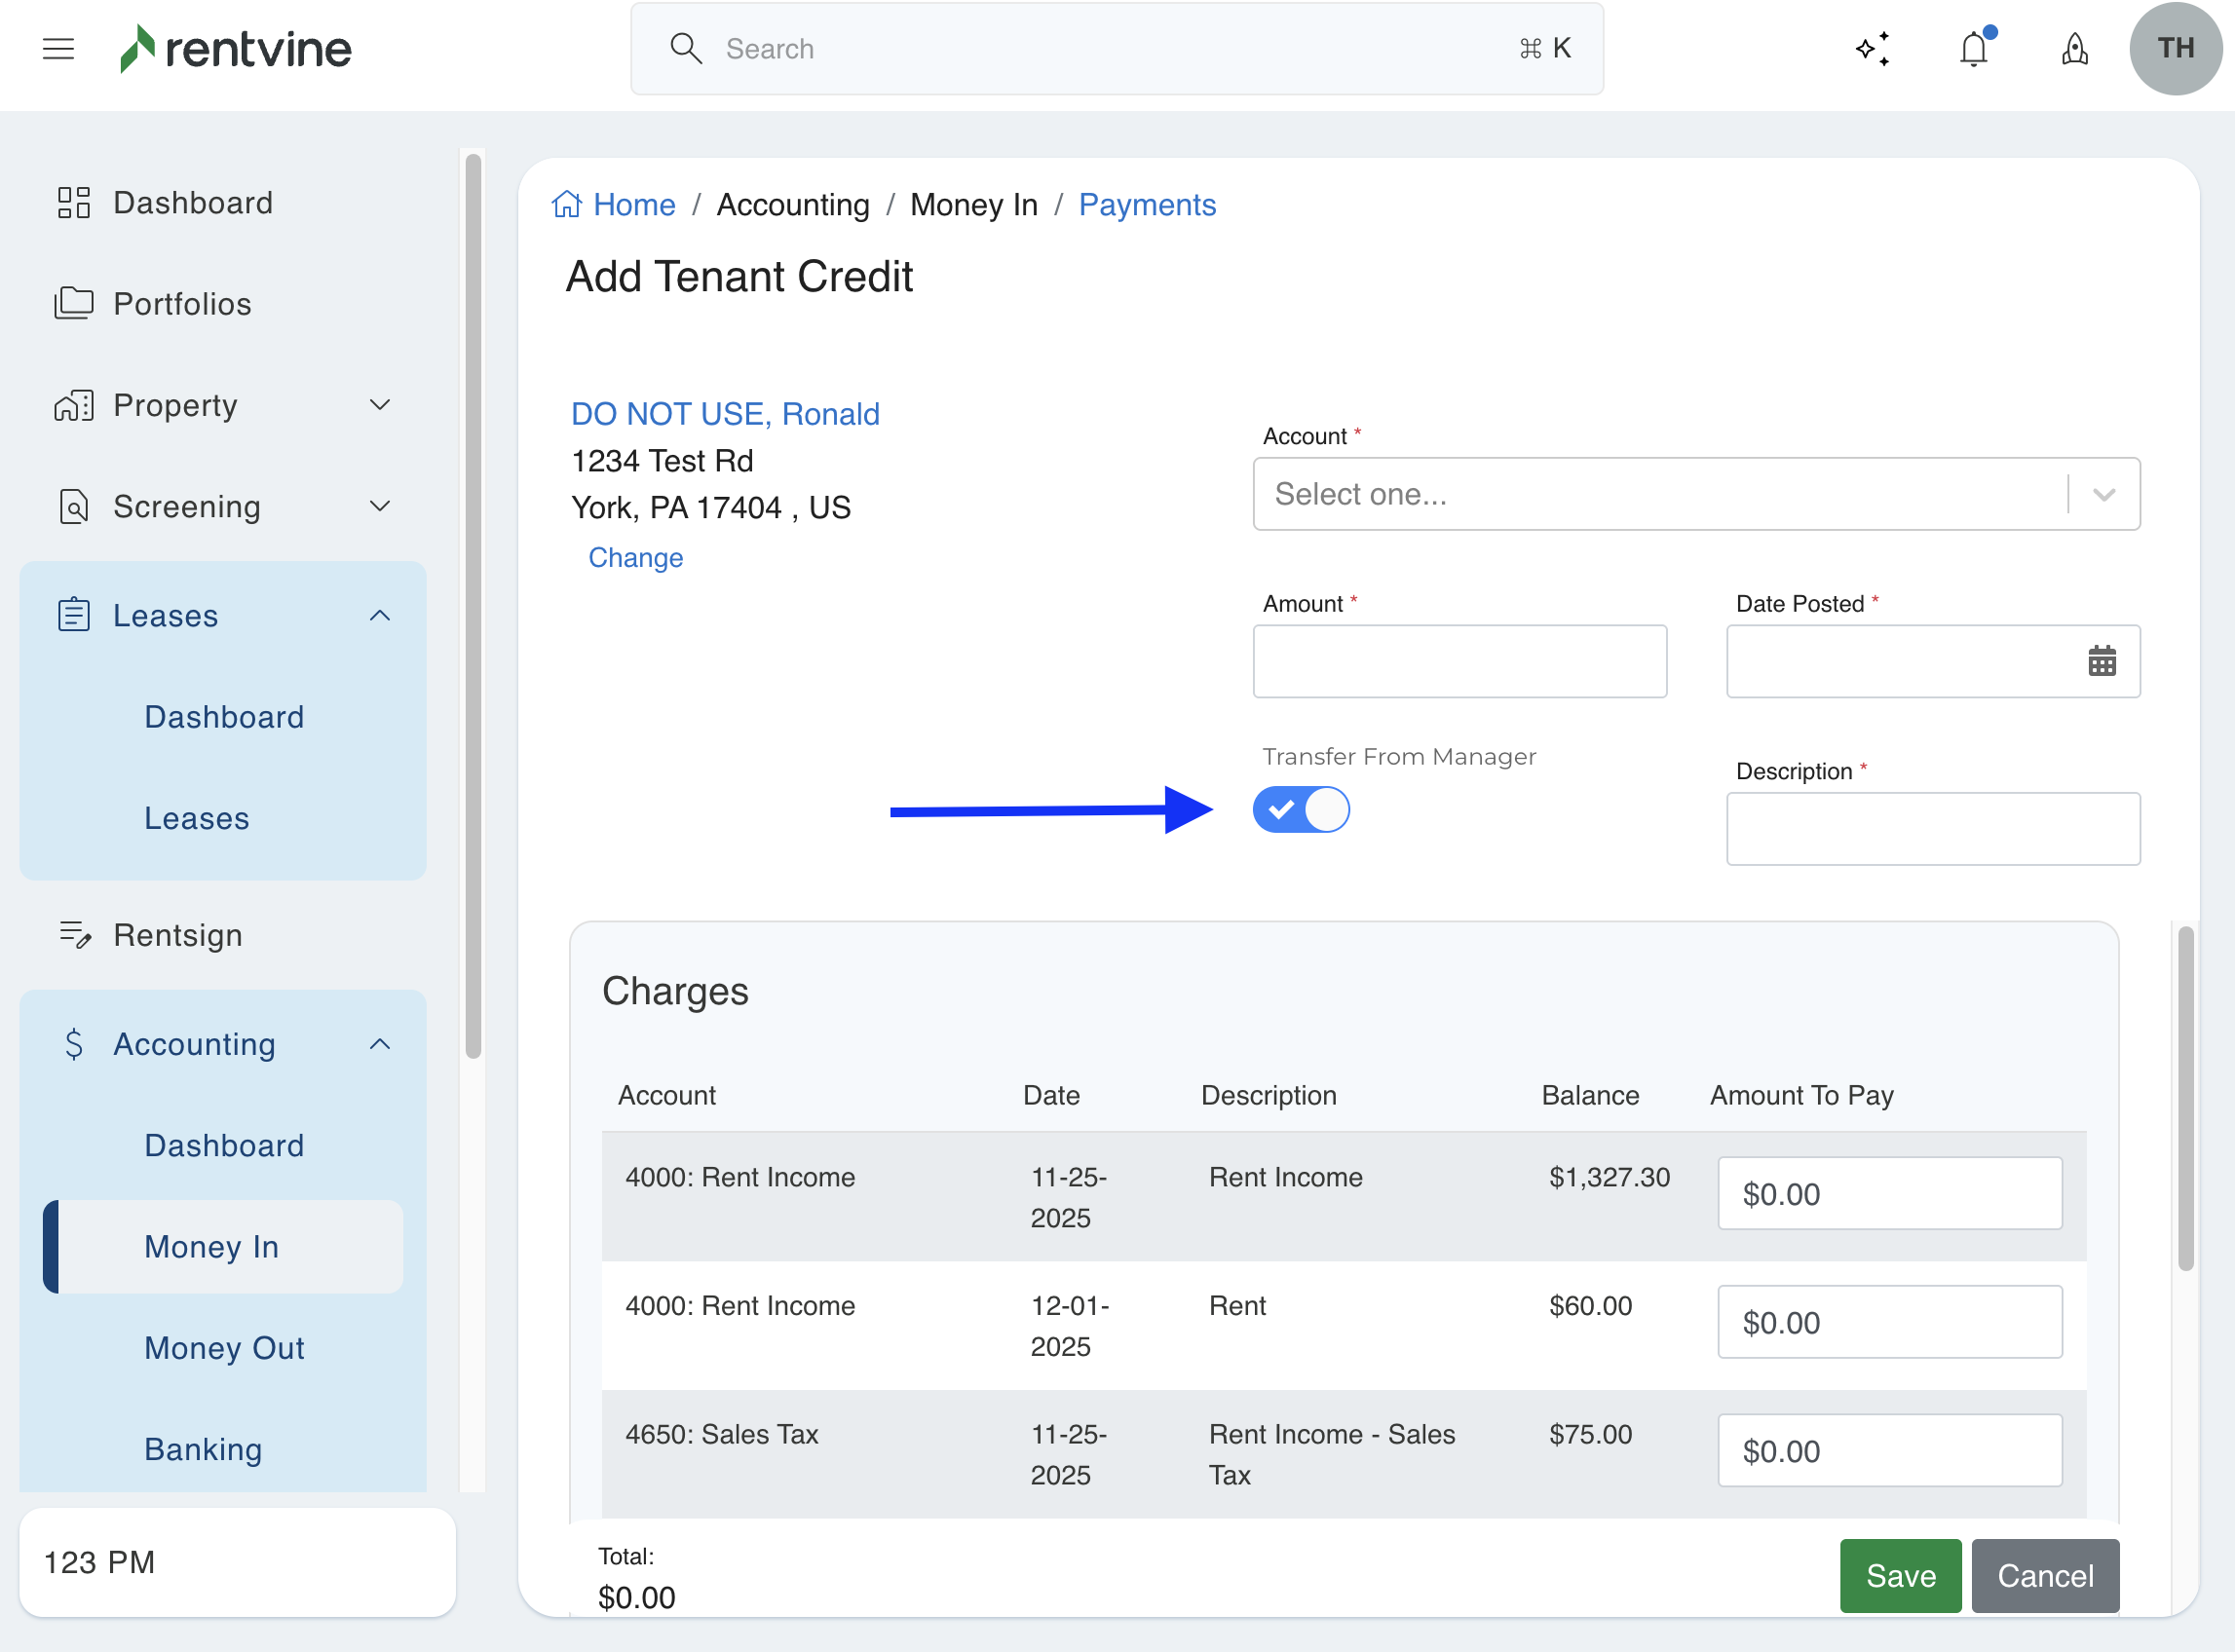Viewport: 2235px width, 1652px height.
Task: Open the hamburger menu icon
Action: click(58, 48)
